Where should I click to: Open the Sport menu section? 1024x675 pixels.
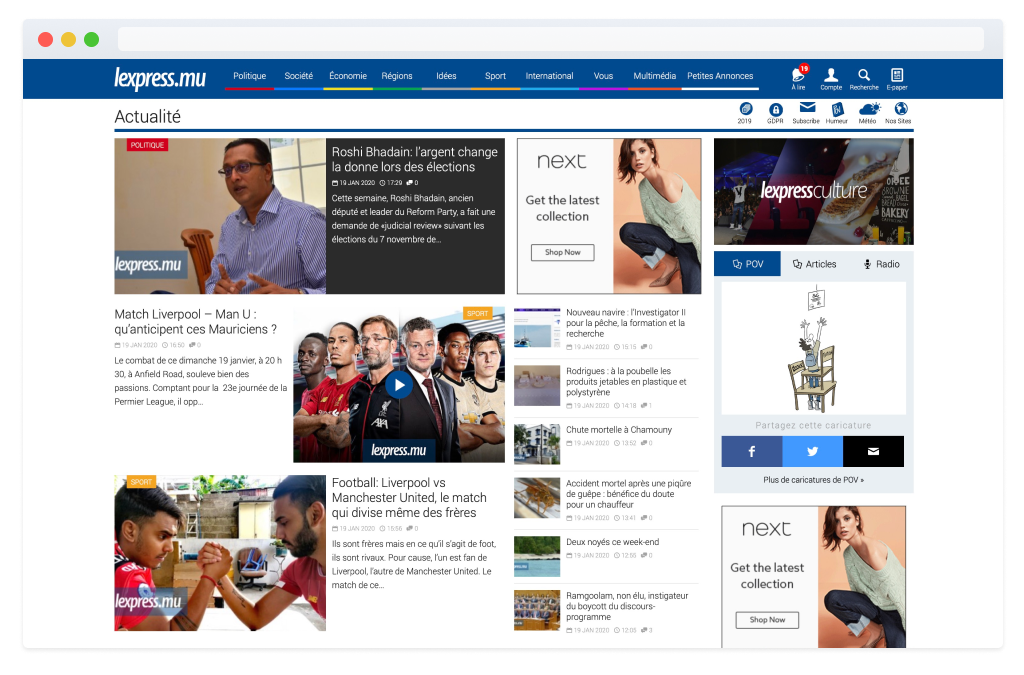click(495, 76)
